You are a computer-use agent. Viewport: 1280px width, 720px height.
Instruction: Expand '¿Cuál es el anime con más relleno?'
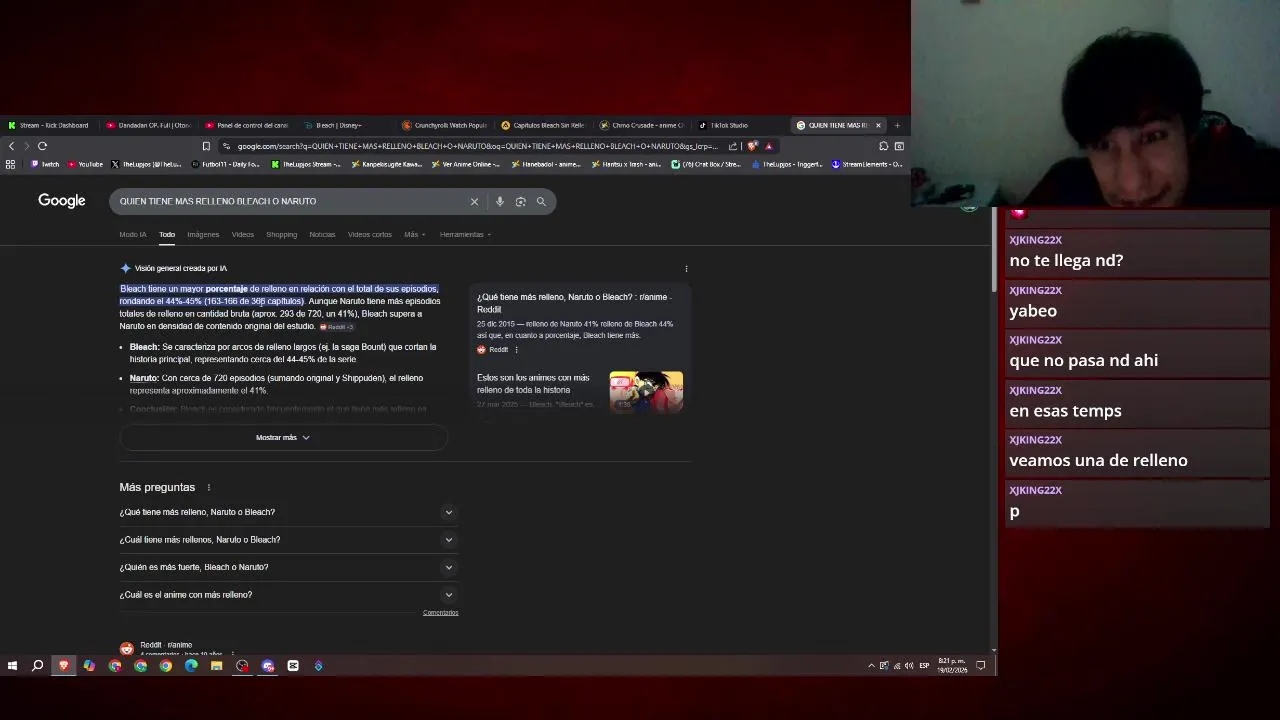click(x=288, y=595)
